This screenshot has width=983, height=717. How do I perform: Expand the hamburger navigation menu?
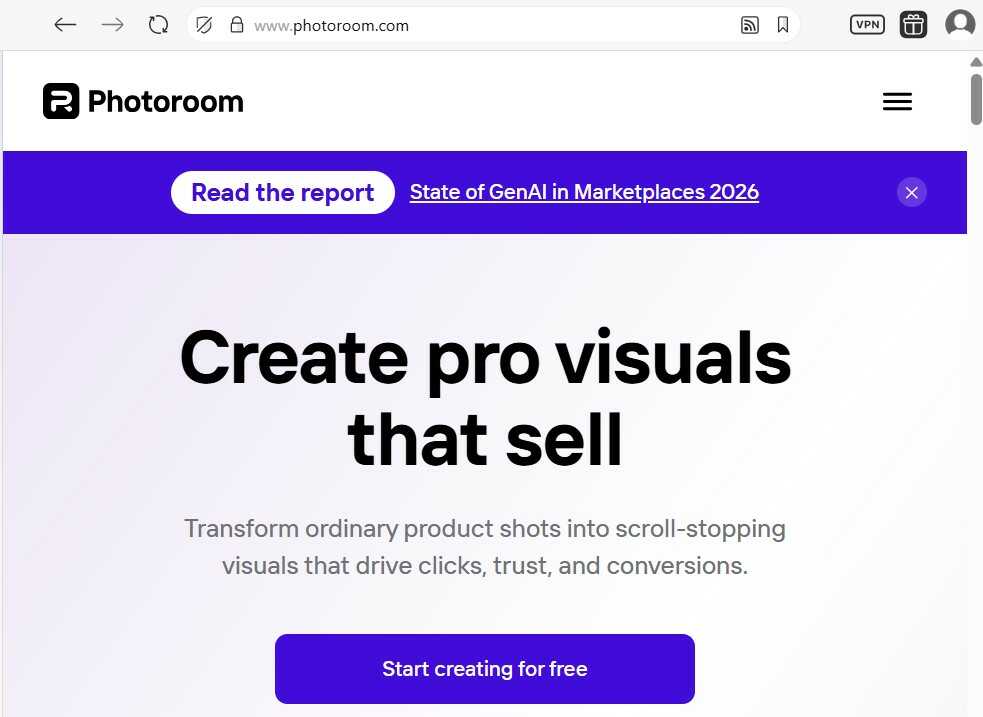point(897,102)
